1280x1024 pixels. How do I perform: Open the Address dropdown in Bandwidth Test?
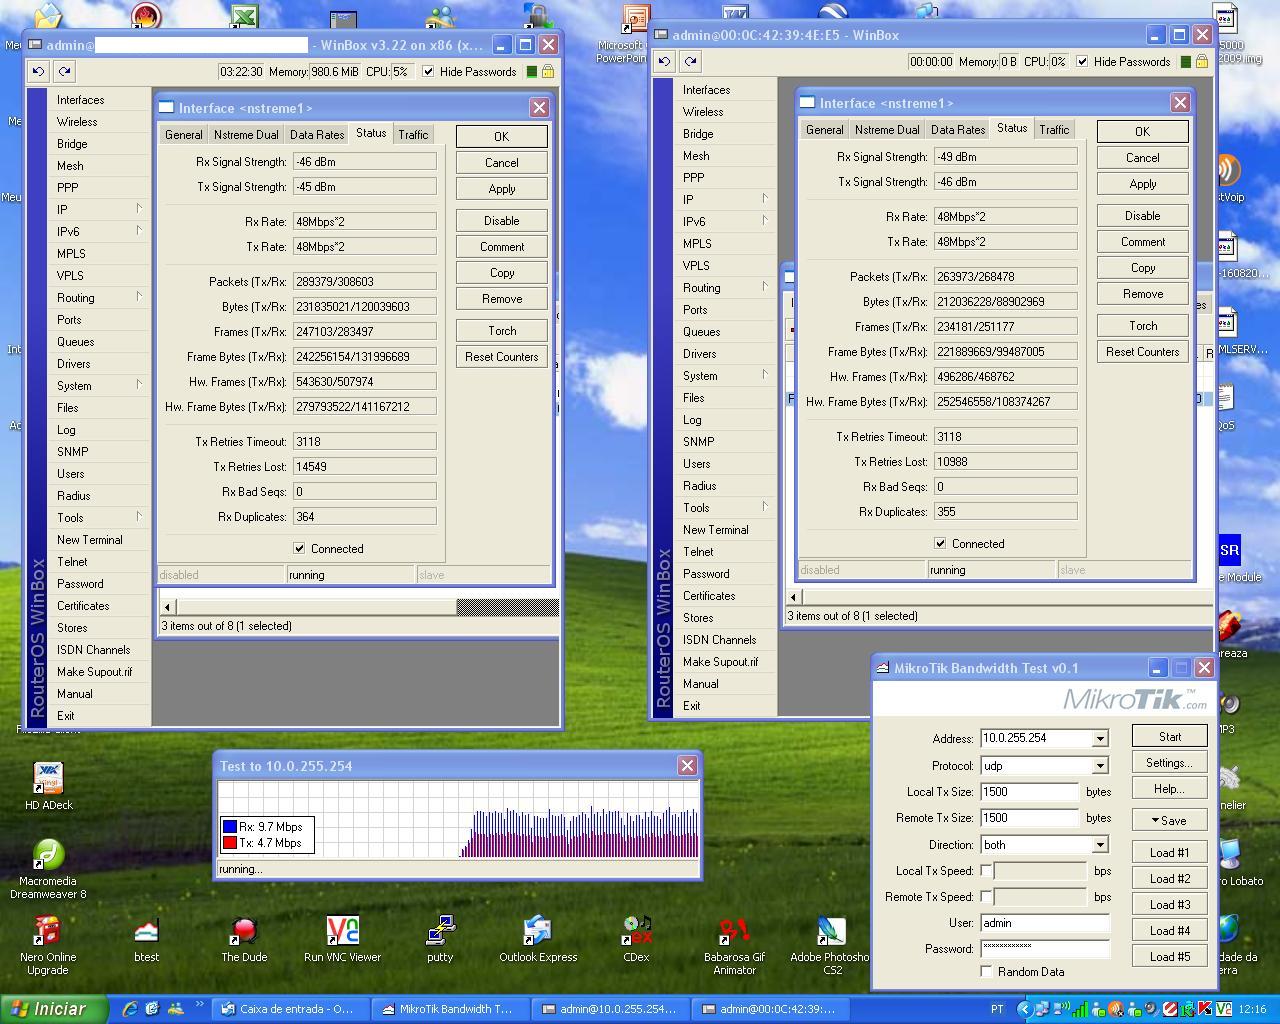(x=1100, y=739)
